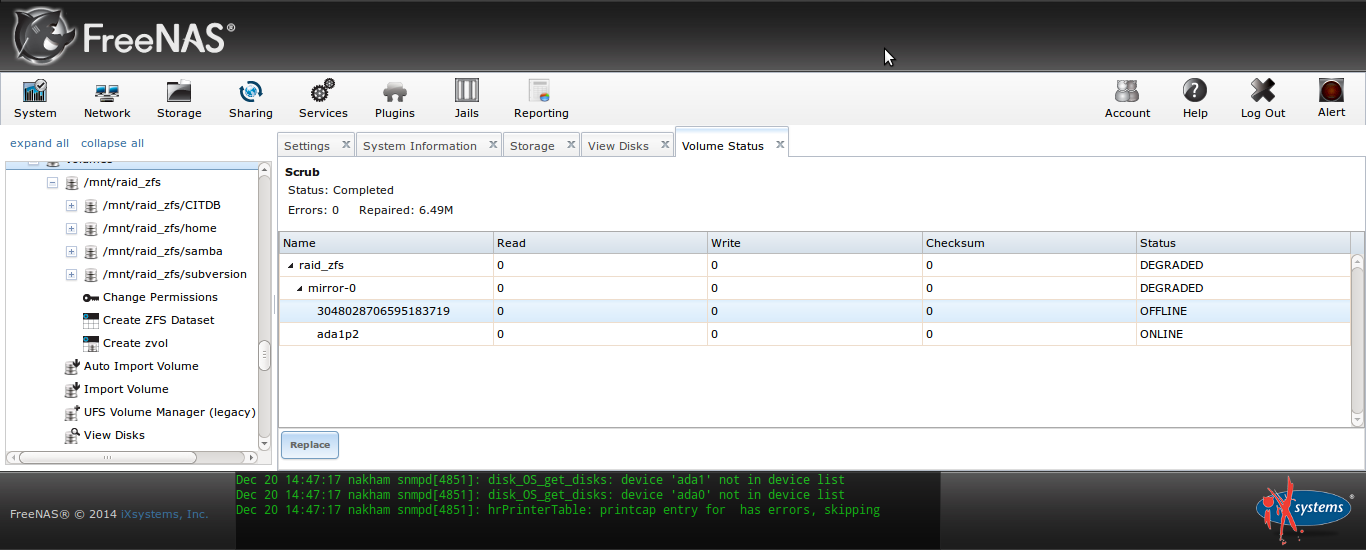
Task: Select the UFS Volume Manager (legacy) item
Action: [170, 412]
